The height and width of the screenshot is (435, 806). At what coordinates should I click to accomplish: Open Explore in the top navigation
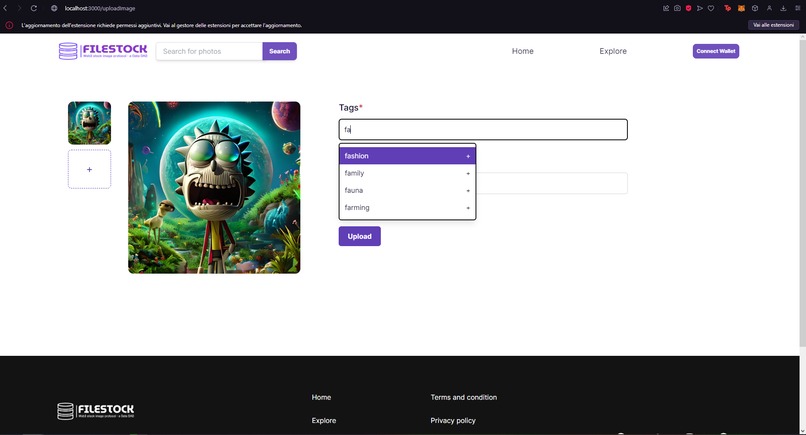(613, 51)
